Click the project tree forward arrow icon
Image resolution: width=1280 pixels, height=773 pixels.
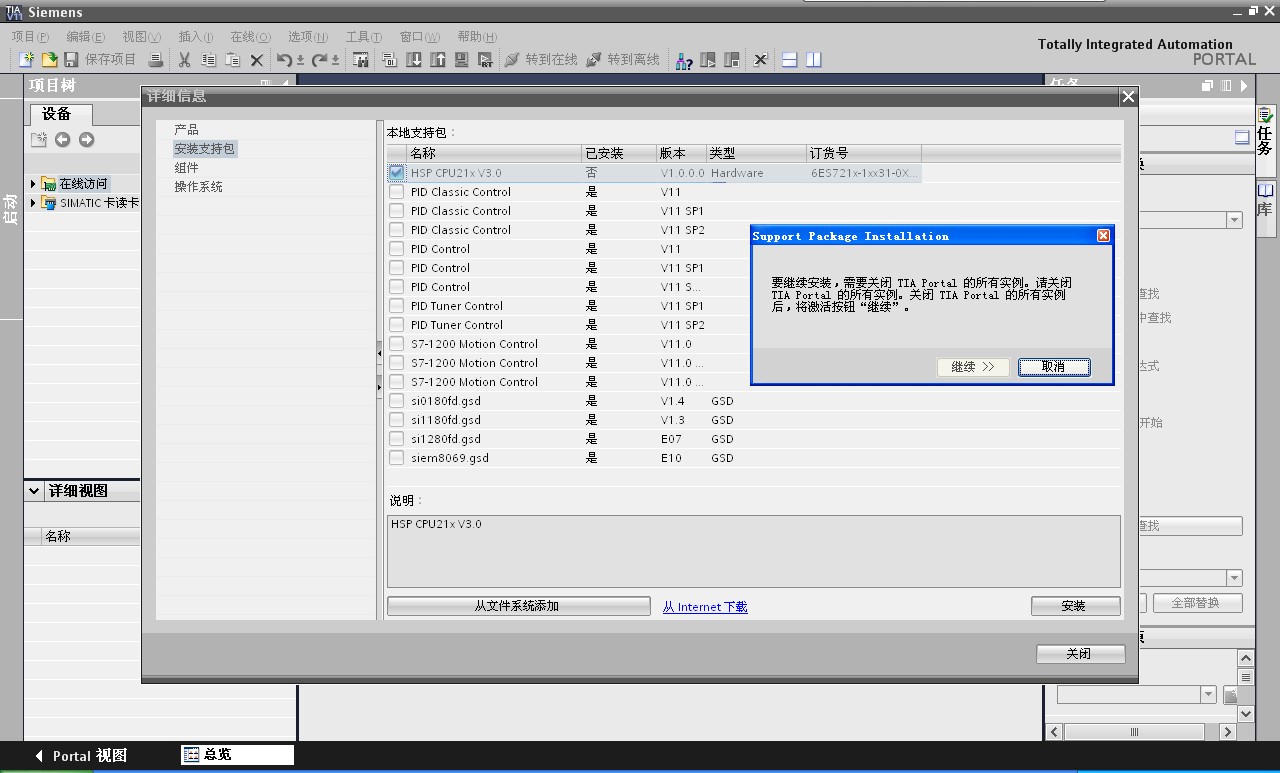(x=86, y=139)
